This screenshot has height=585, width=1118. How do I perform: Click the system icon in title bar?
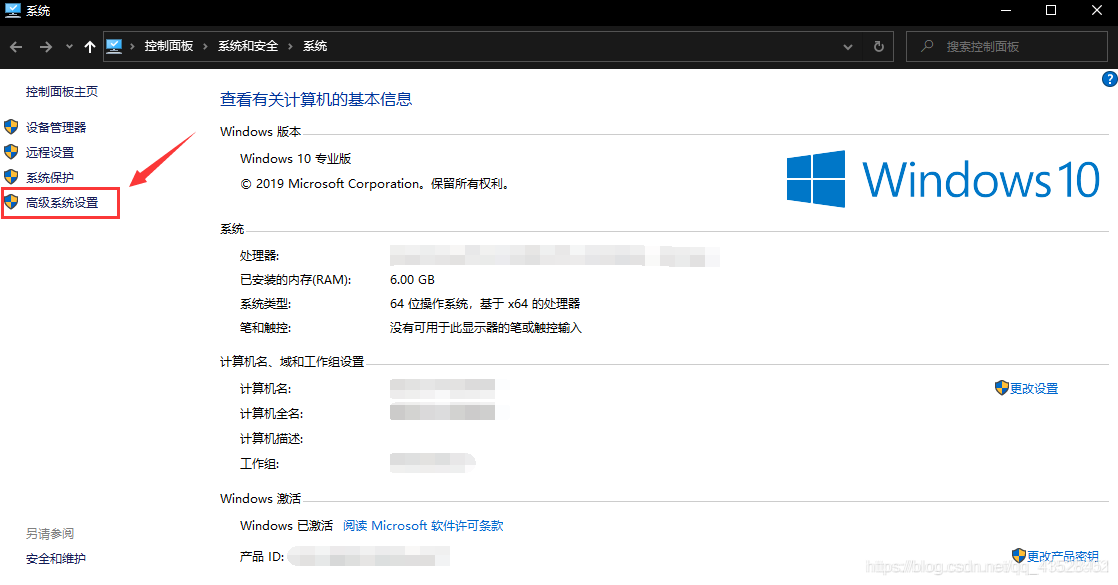(13, 10)
